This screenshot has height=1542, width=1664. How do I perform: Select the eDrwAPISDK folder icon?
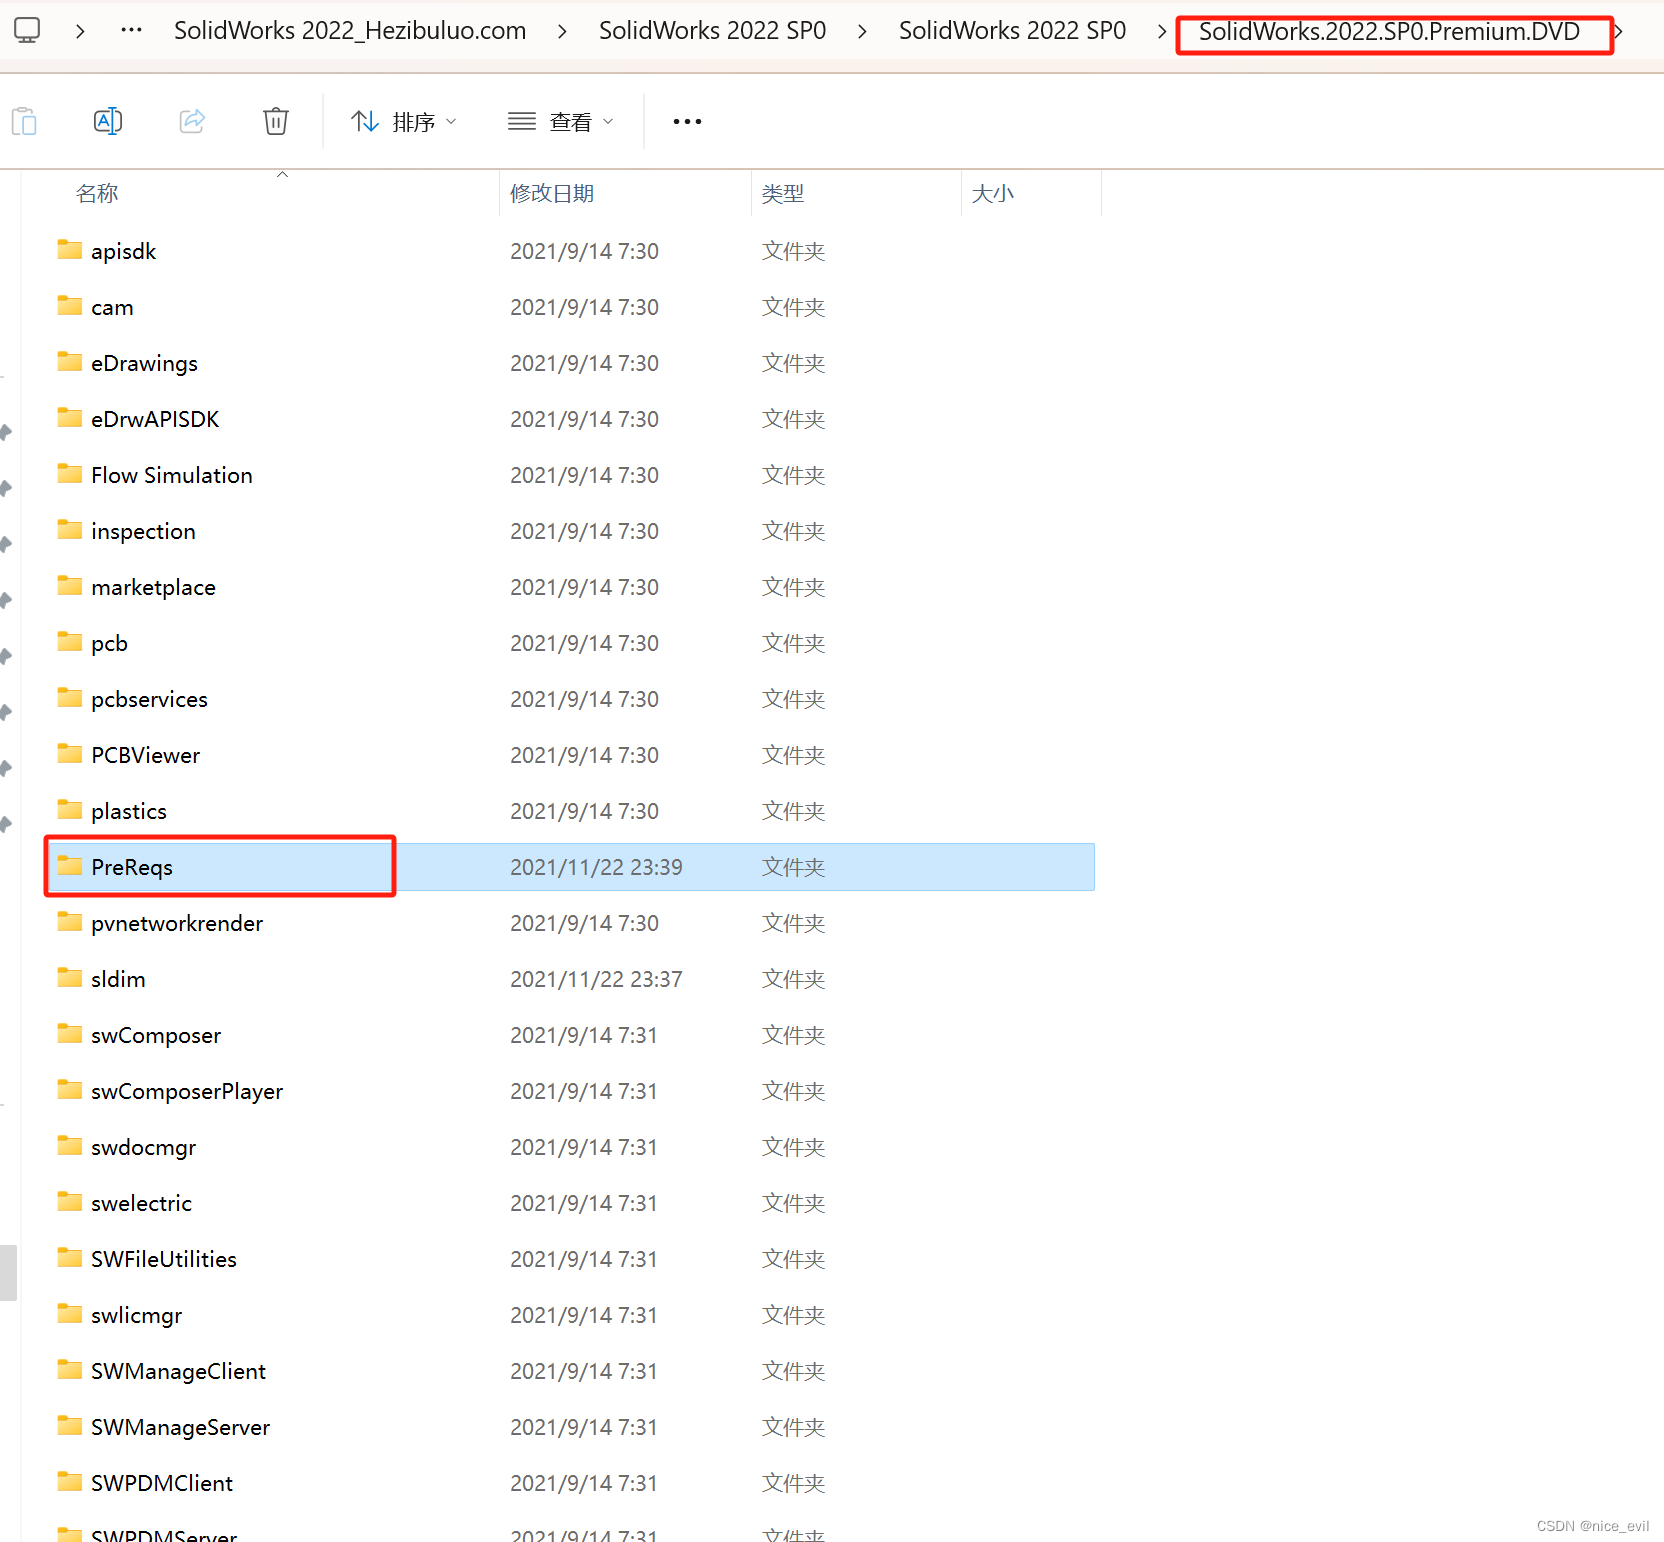pyautogui.click(x=70, y=418)
